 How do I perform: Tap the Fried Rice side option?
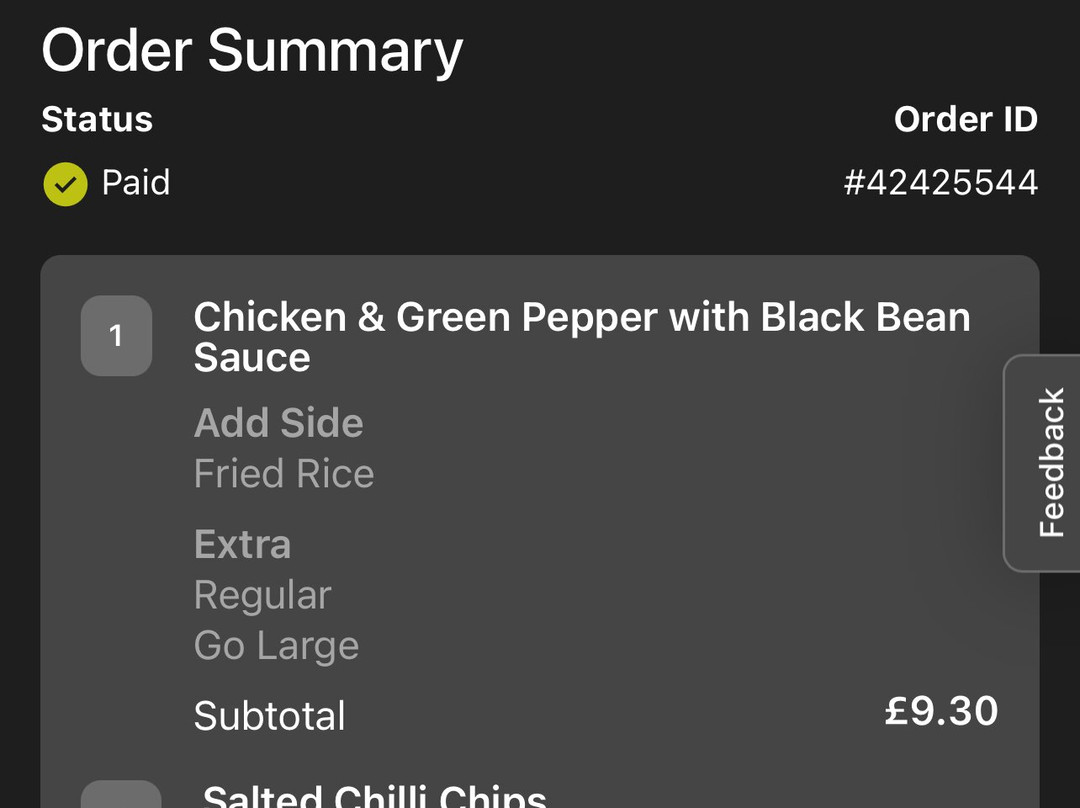pos(284,473)
